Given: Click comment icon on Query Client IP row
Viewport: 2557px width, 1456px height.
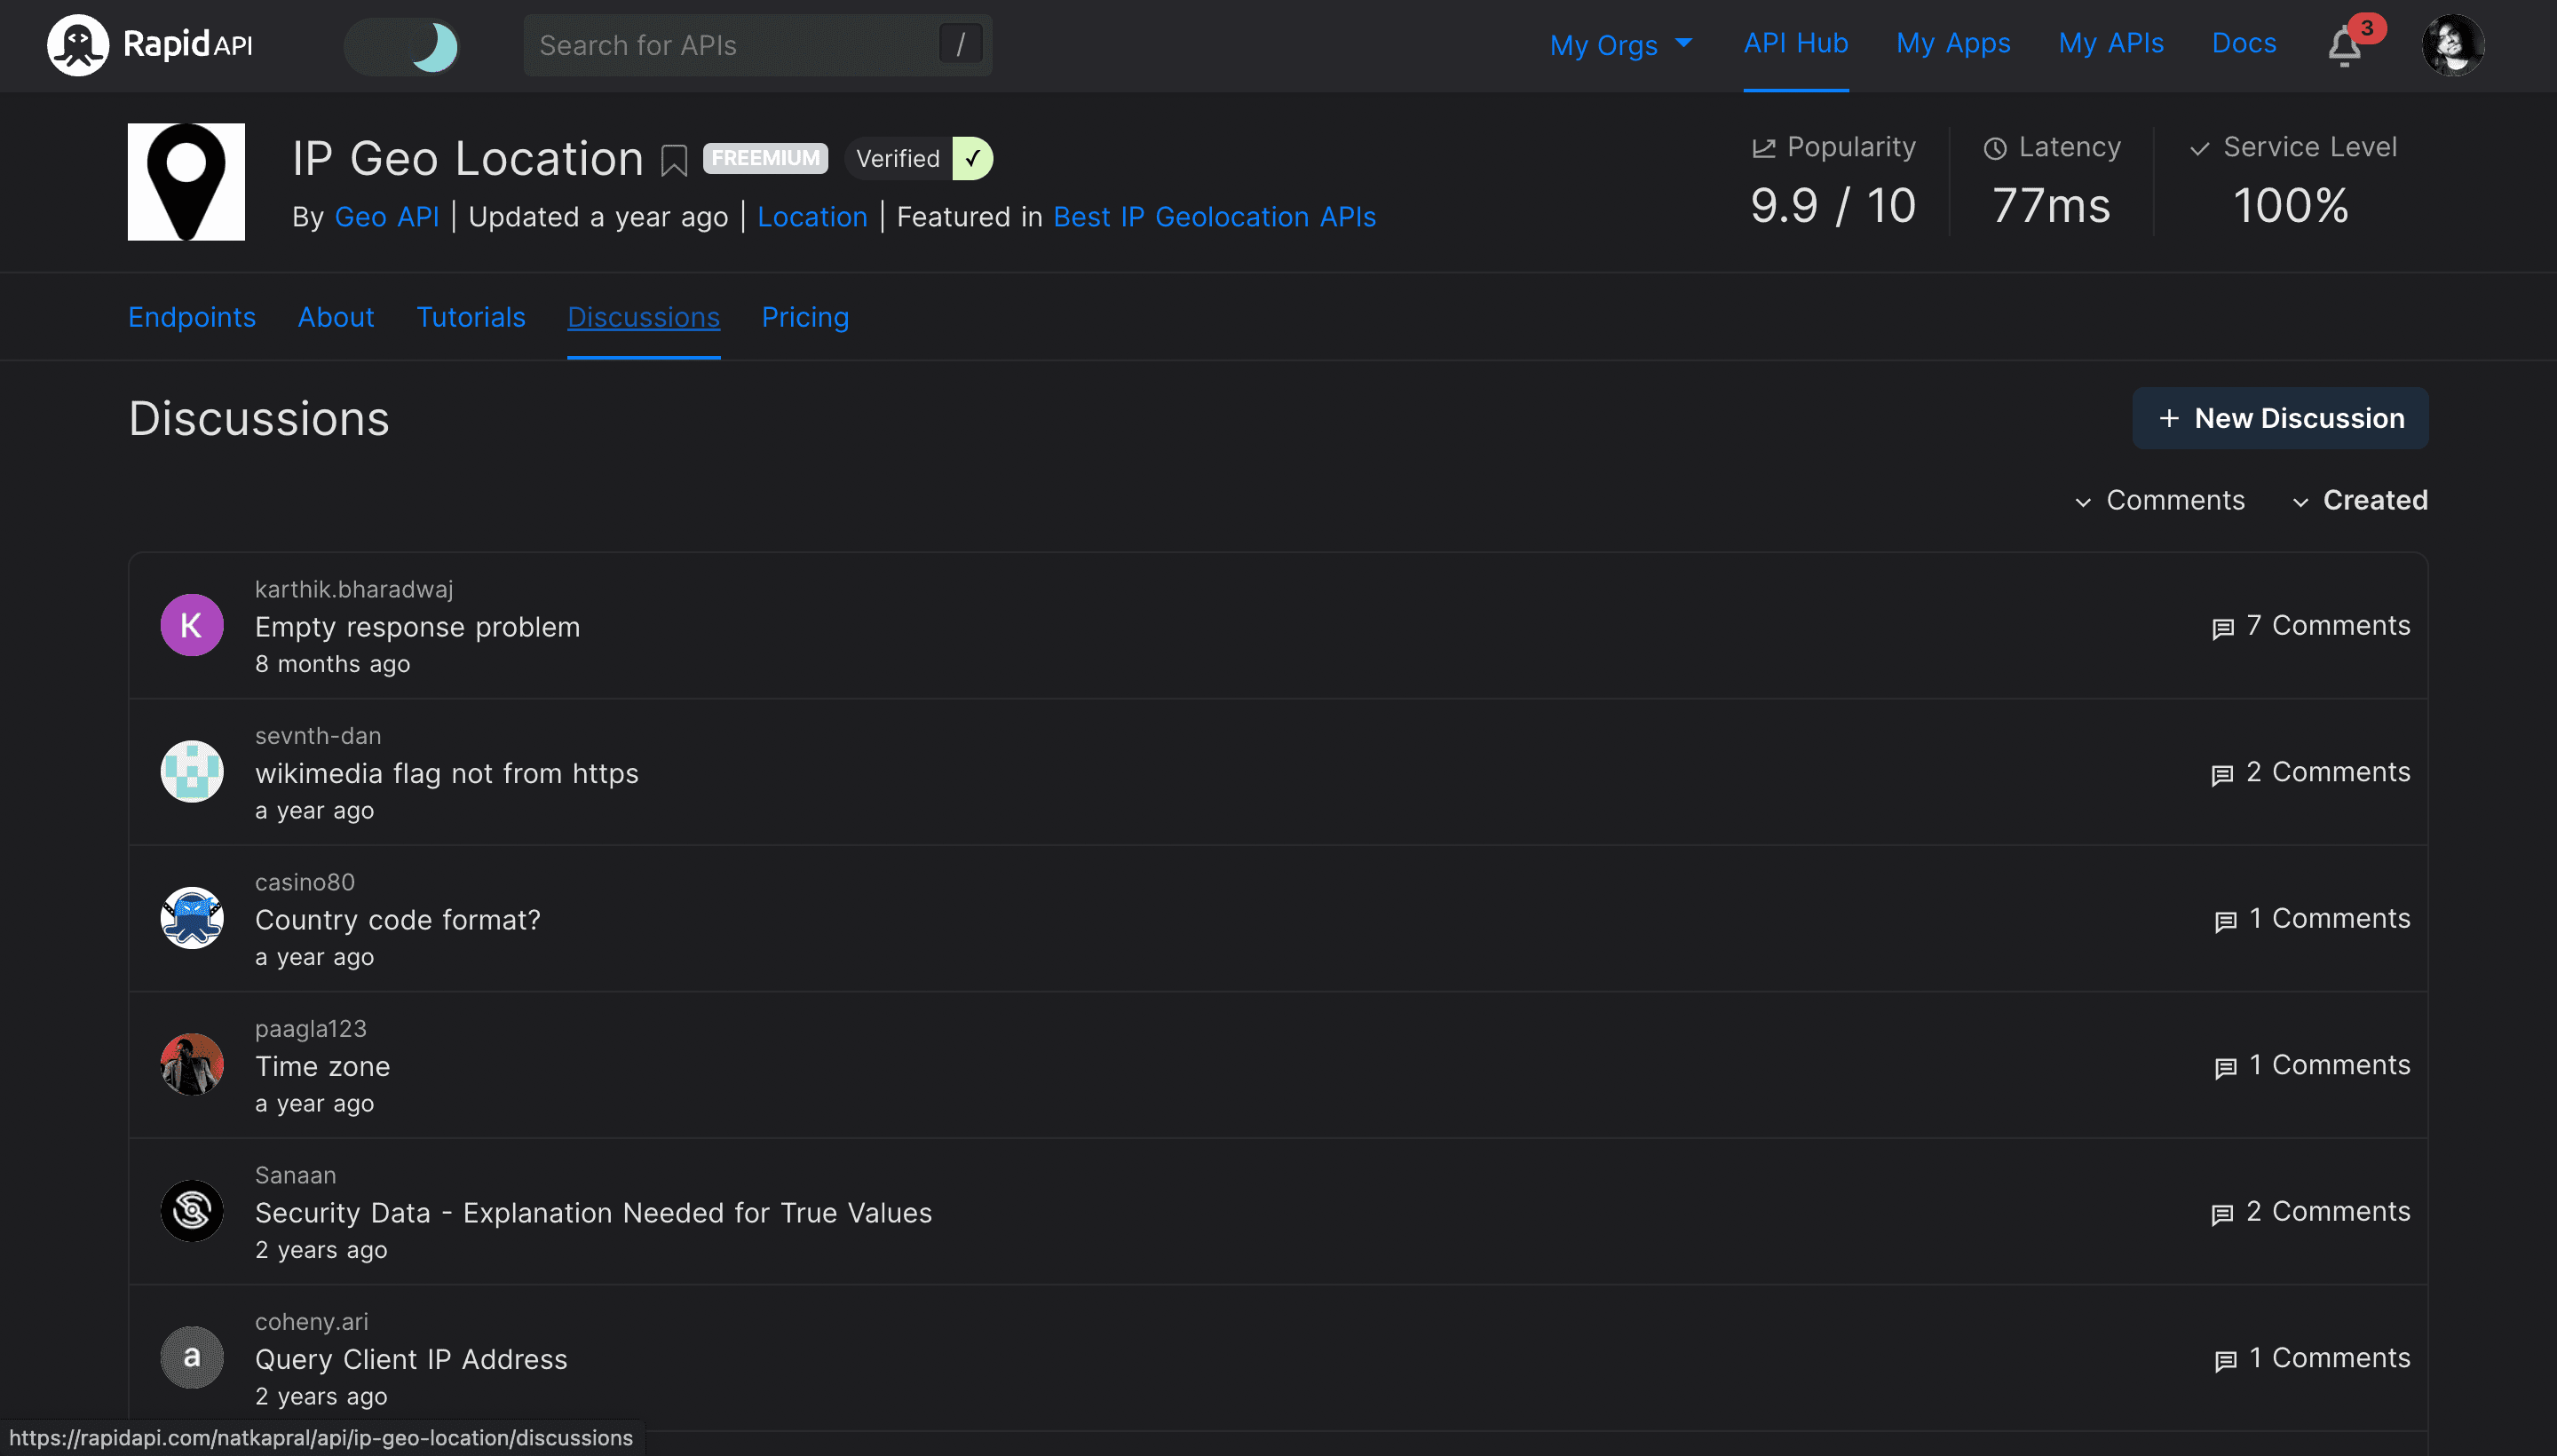Looking at the screenshot, I should click(2225, 1361).
